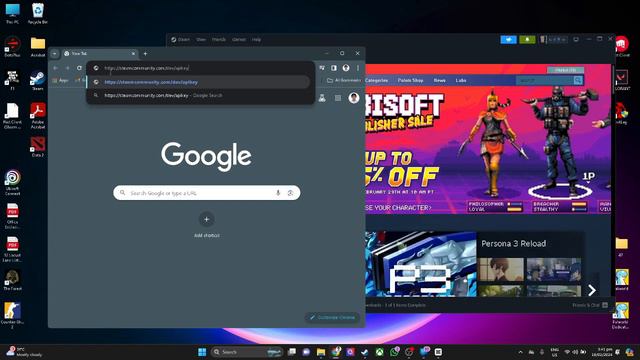Open the Counter-Strike 2 desktop shortcut

pos(12,315)
